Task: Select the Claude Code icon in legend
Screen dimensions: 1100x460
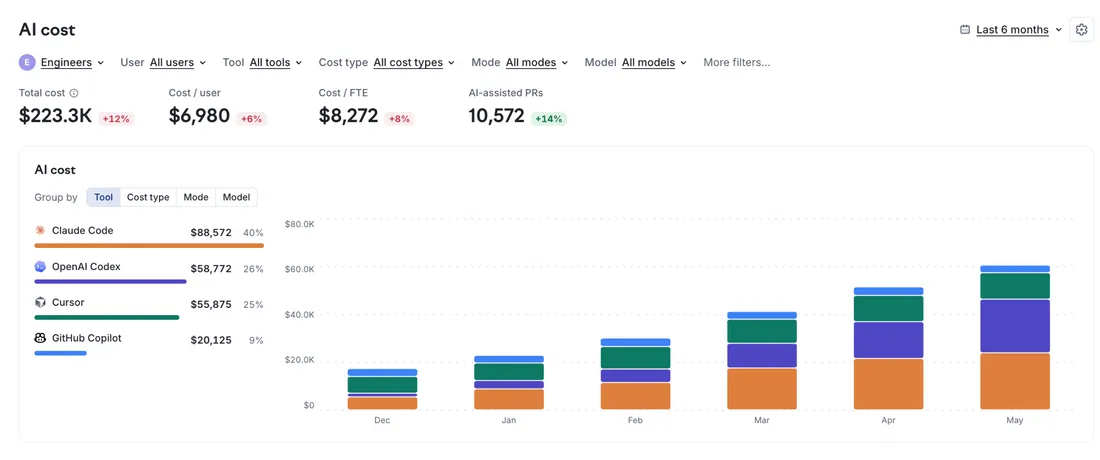Action: point(40,230)
